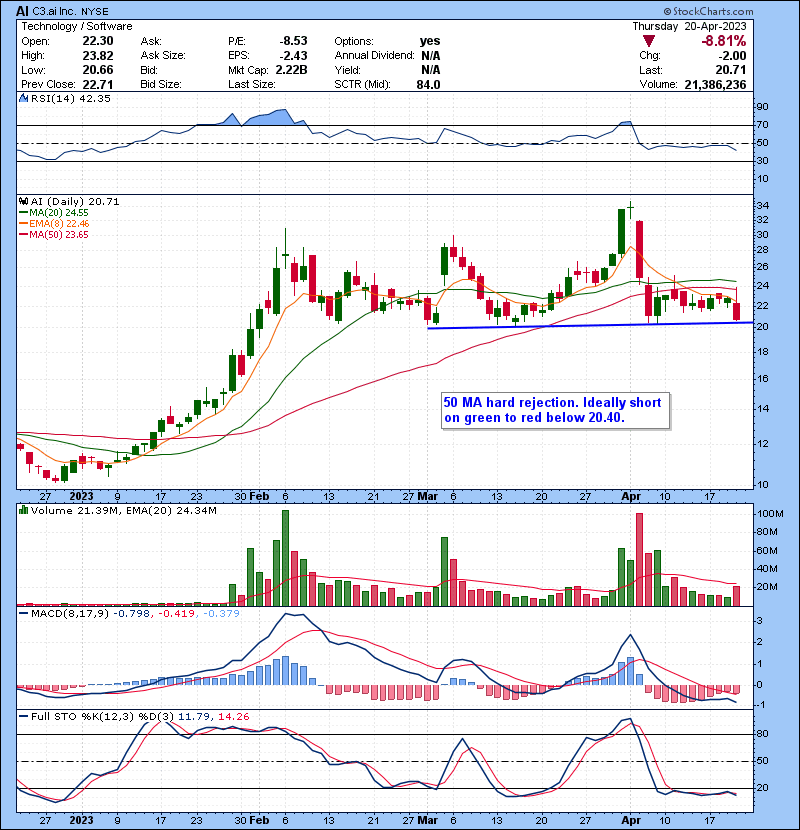Click the Volume figure 21,386,236
Viewport: 800px width, 830px height.
point(715,85)
